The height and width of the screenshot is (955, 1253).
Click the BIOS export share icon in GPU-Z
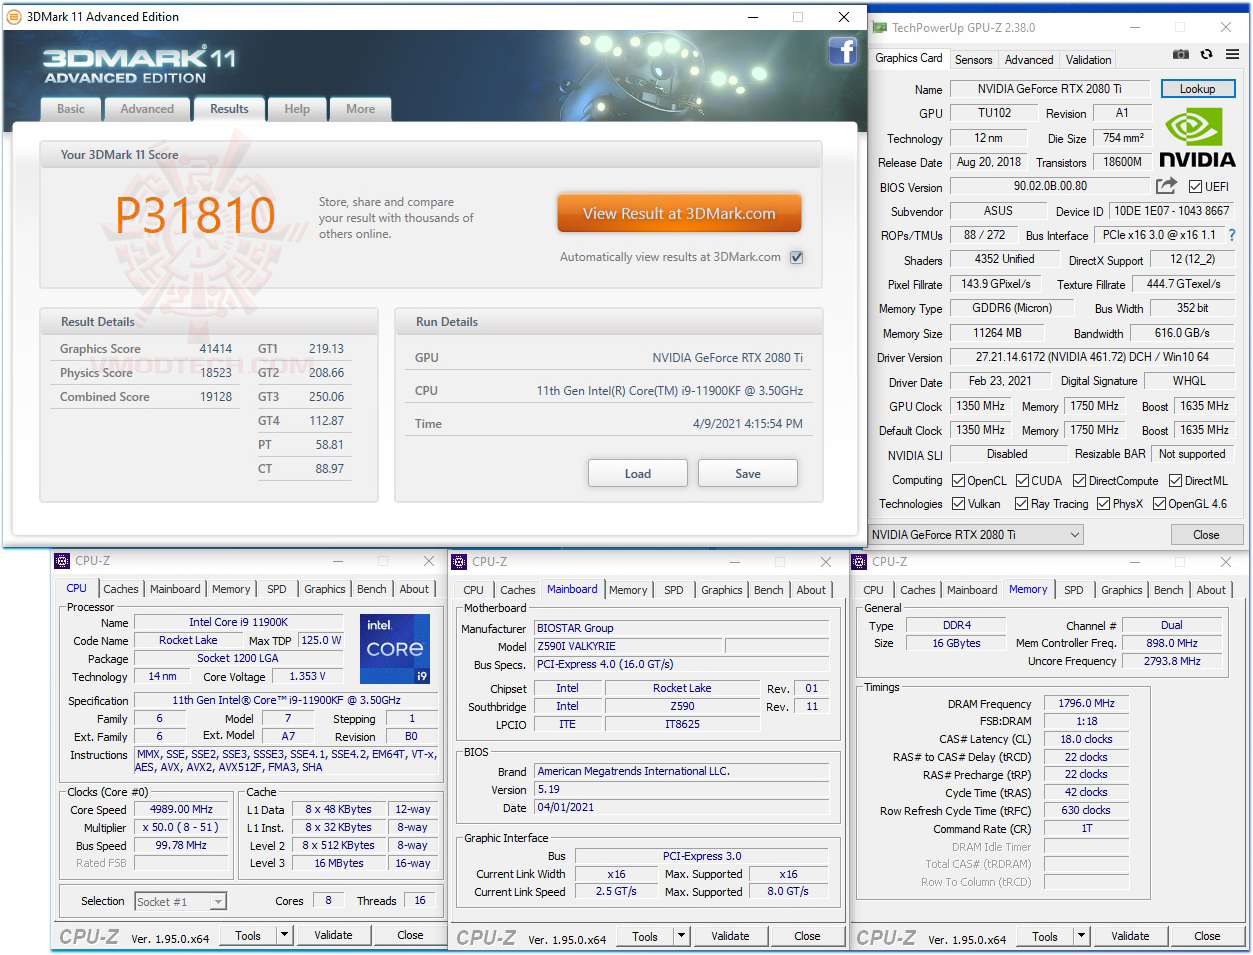coord(1166,186)
